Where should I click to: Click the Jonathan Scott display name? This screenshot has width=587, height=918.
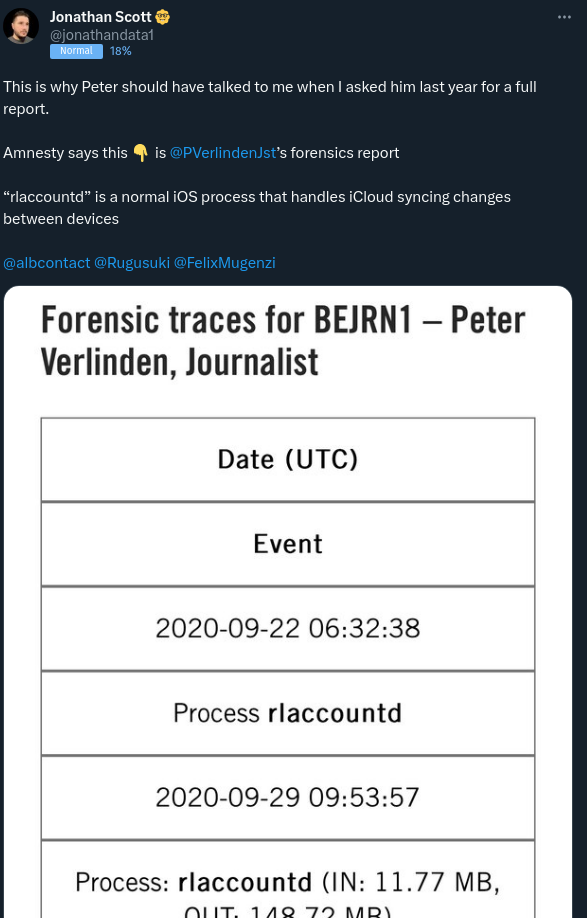coord(101,17)
